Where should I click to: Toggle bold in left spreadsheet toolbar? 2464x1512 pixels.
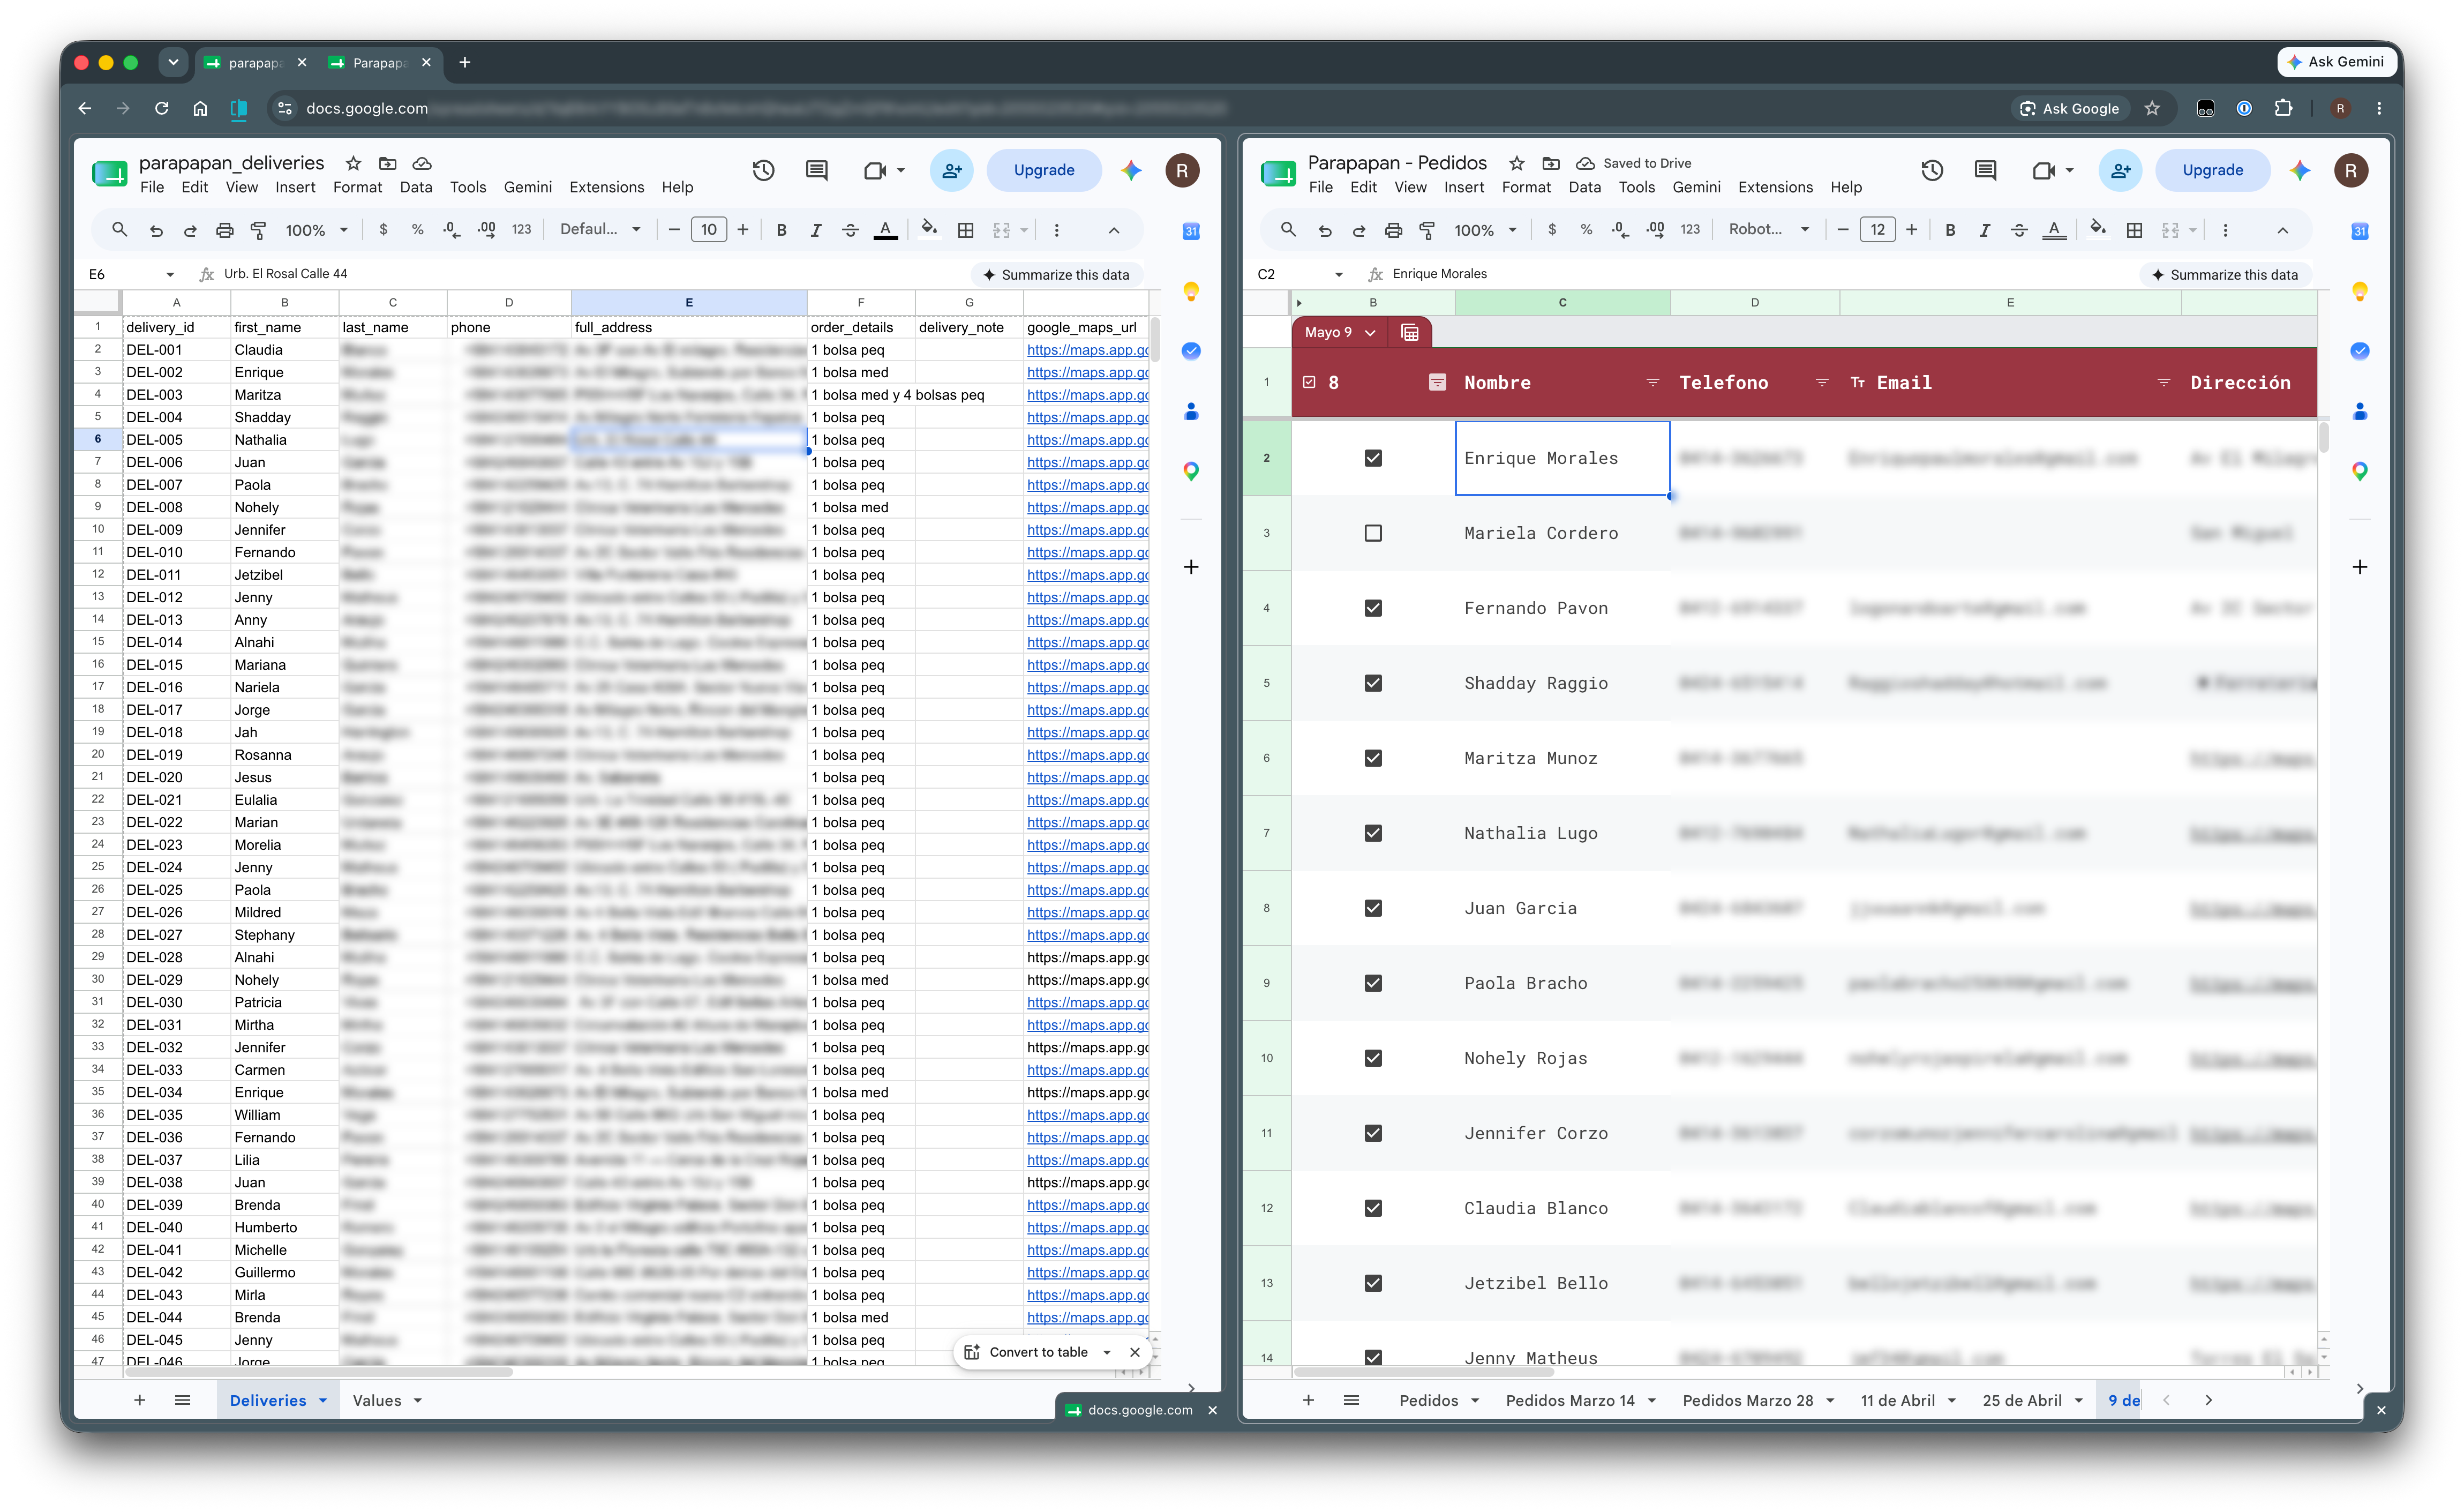coord(781,230)
